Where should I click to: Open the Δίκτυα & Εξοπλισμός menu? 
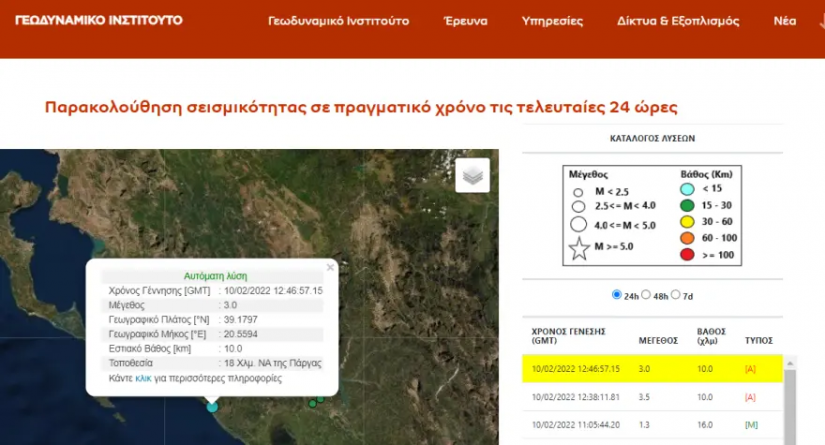coord(679,21)
